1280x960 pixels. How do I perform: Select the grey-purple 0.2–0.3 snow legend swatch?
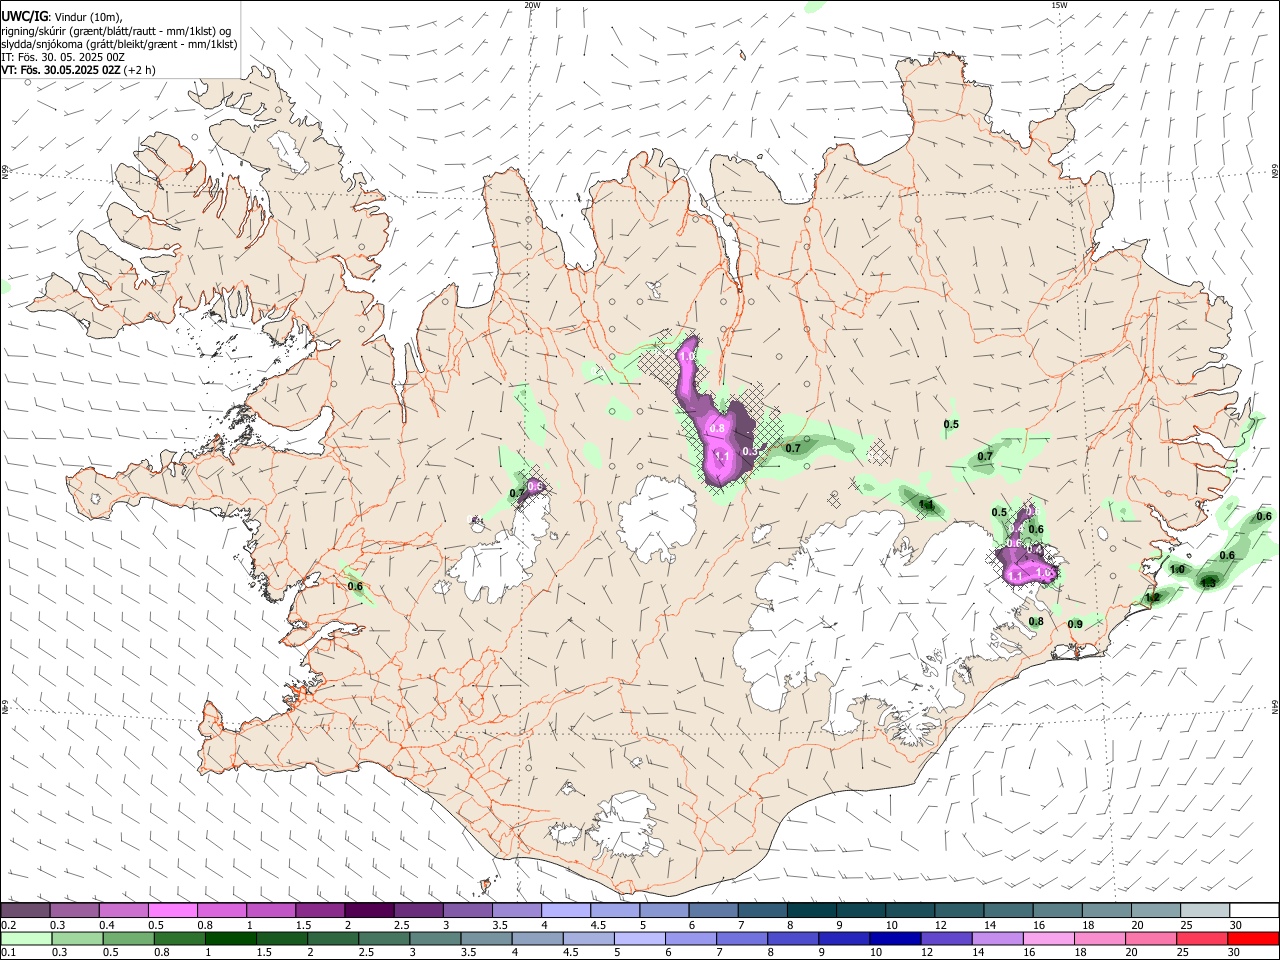click(25, 911)
